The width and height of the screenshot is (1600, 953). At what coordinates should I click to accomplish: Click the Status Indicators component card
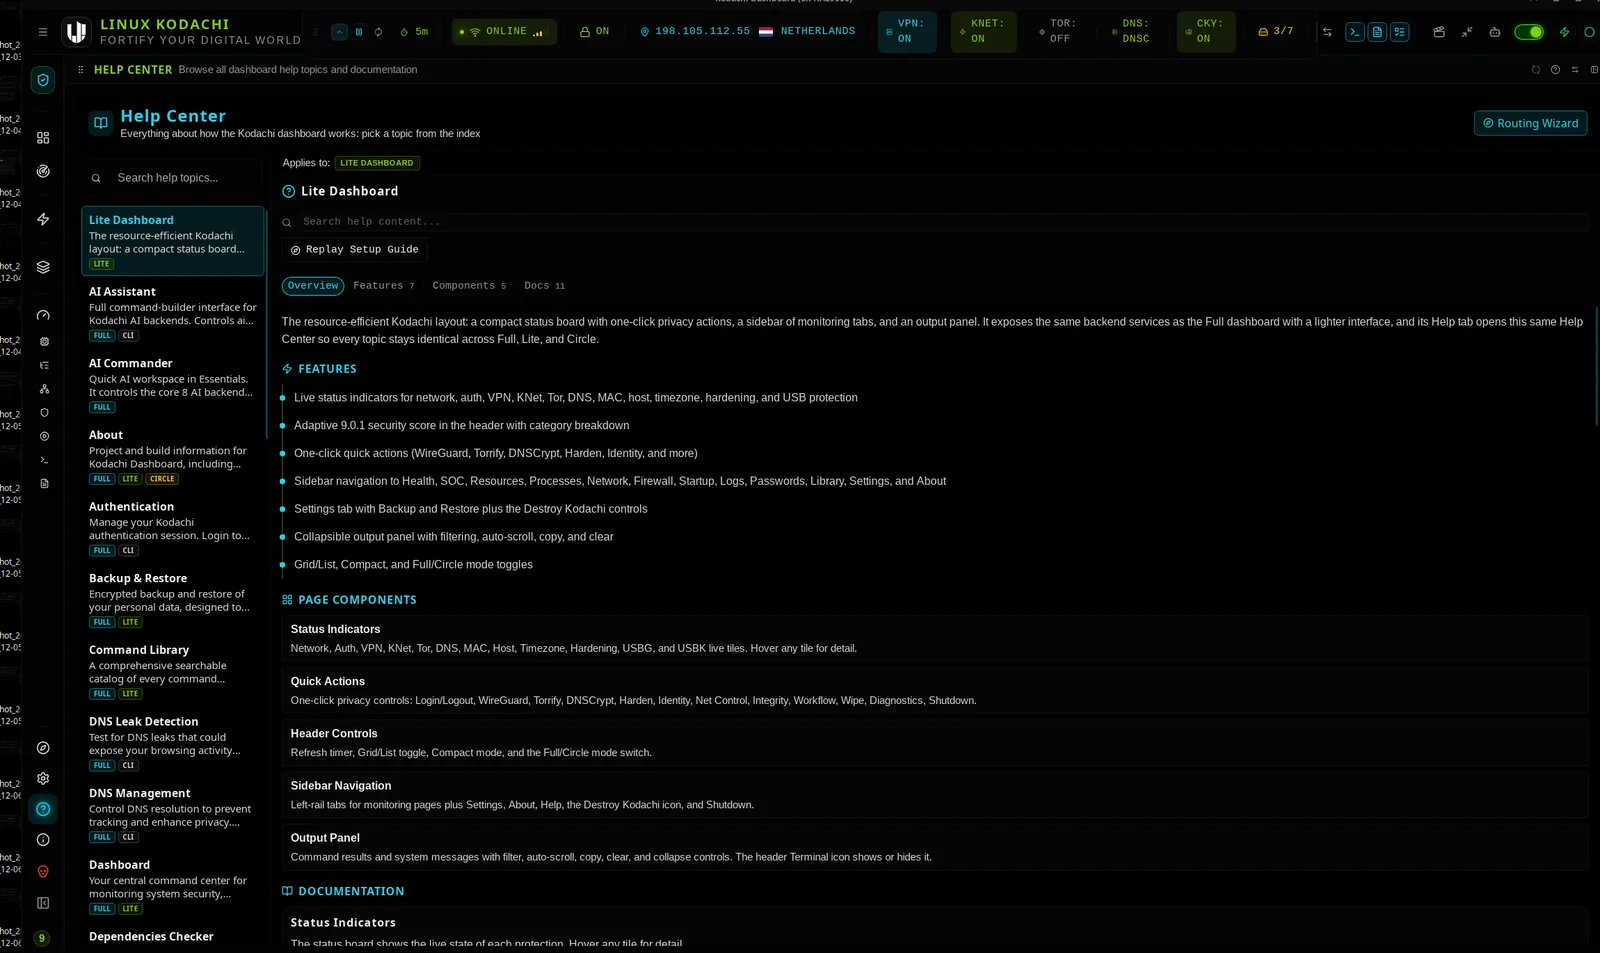935,638
